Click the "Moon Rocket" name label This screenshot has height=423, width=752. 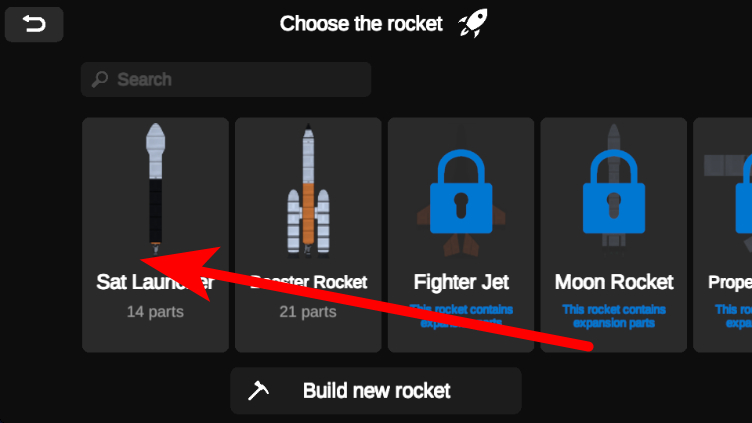(614, 282)
